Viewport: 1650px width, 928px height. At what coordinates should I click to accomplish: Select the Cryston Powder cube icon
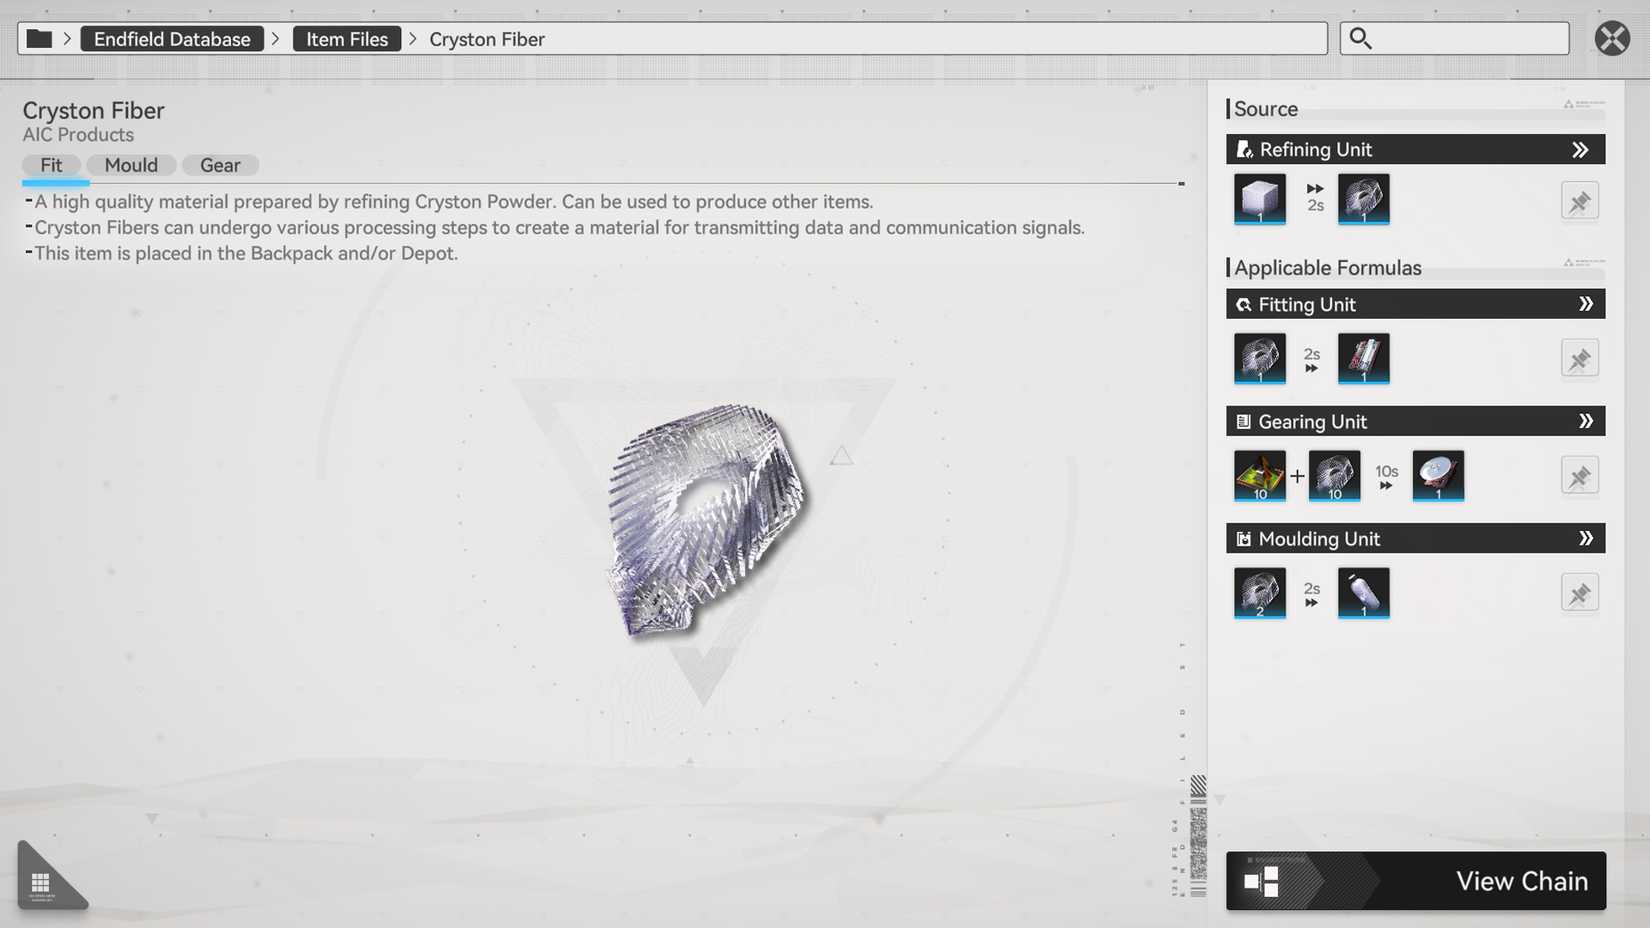1259,199
